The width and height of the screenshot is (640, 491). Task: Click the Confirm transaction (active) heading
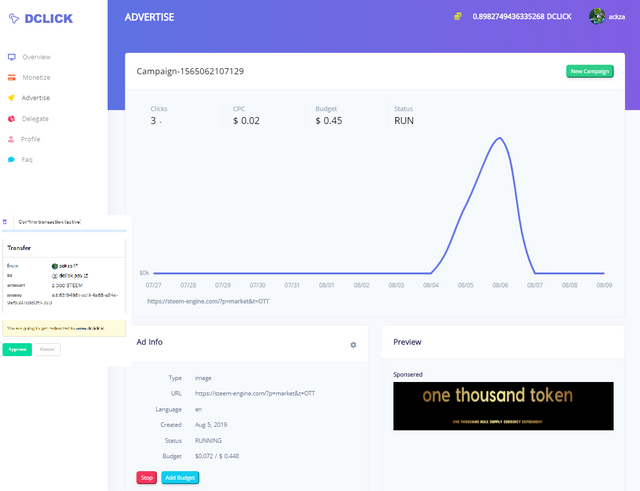click(50, 222)
